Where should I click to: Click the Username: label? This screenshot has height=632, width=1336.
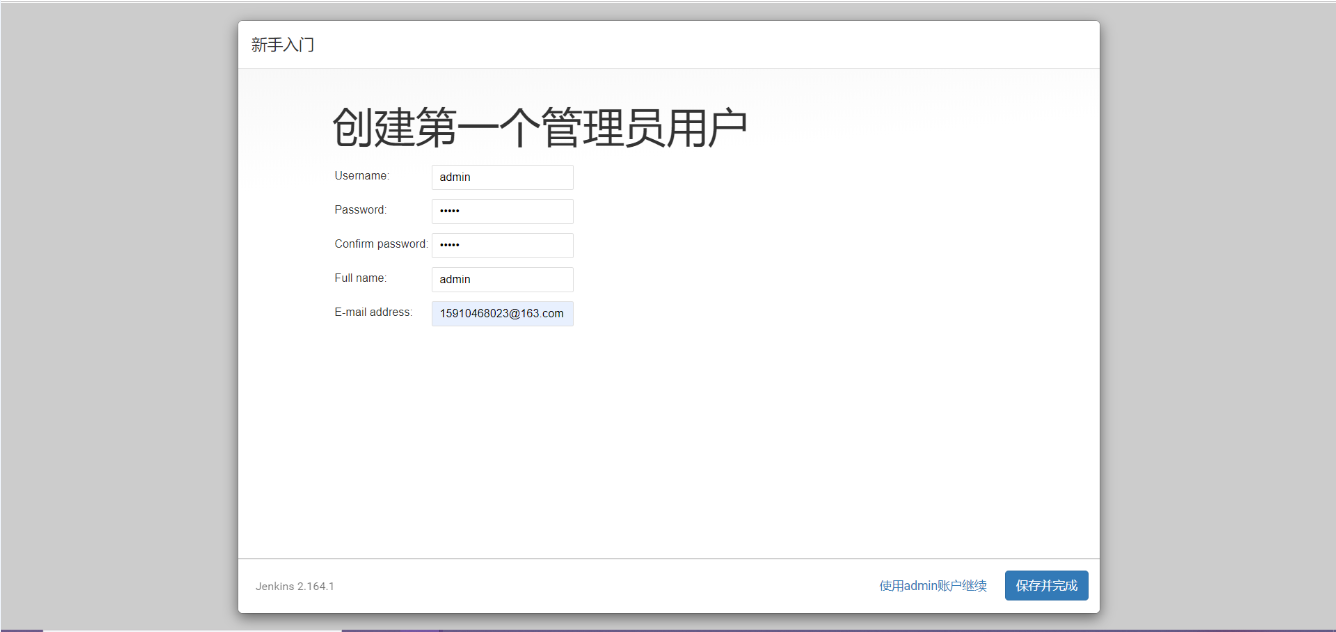click(x=362, y=176)
